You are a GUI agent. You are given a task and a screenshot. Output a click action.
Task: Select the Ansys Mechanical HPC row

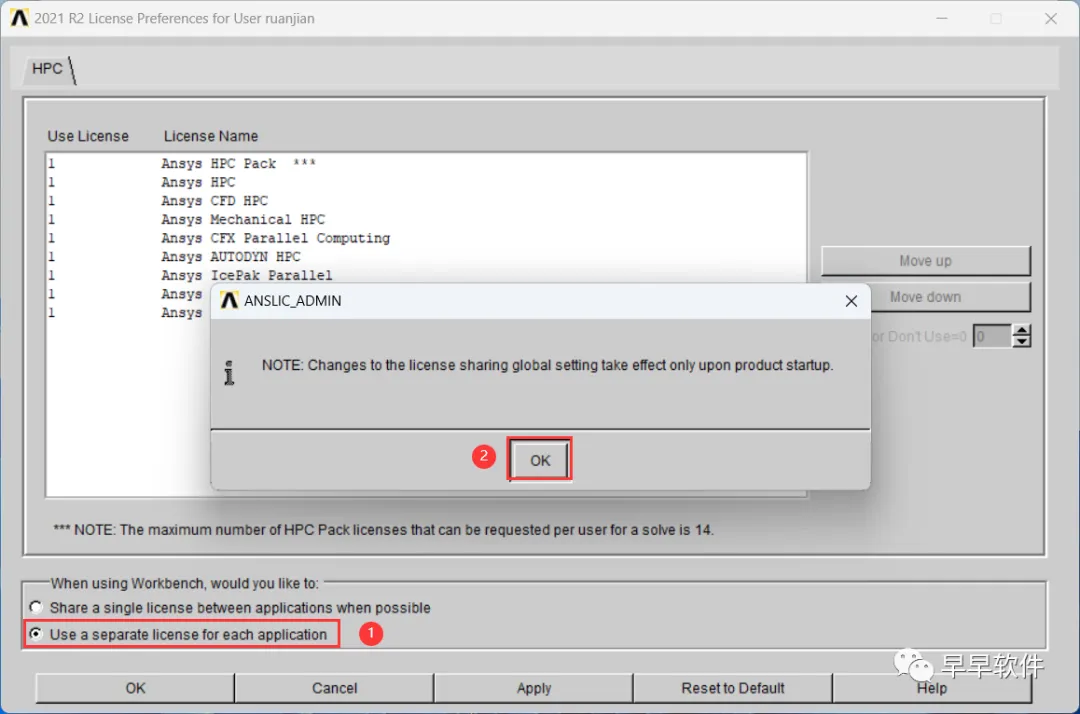(x=426, y=219)
